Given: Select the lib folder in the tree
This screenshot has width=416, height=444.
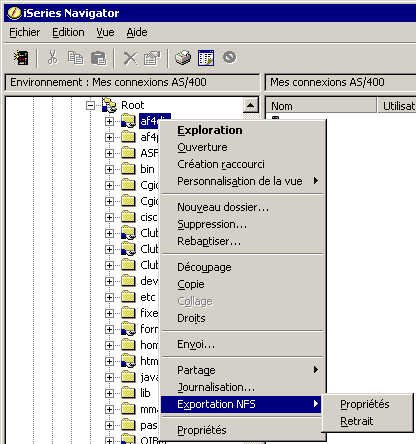Looking at the screenshot, I should 145,393.
